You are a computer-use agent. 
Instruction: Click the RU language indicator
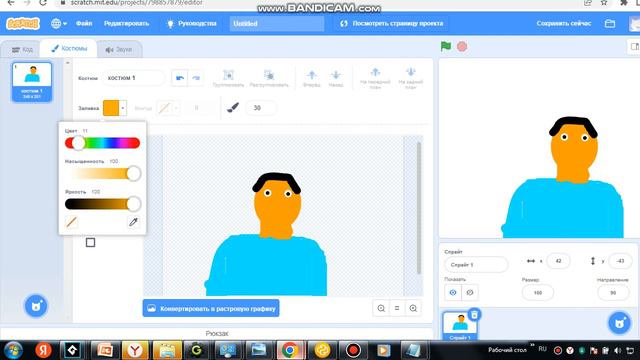542,349
